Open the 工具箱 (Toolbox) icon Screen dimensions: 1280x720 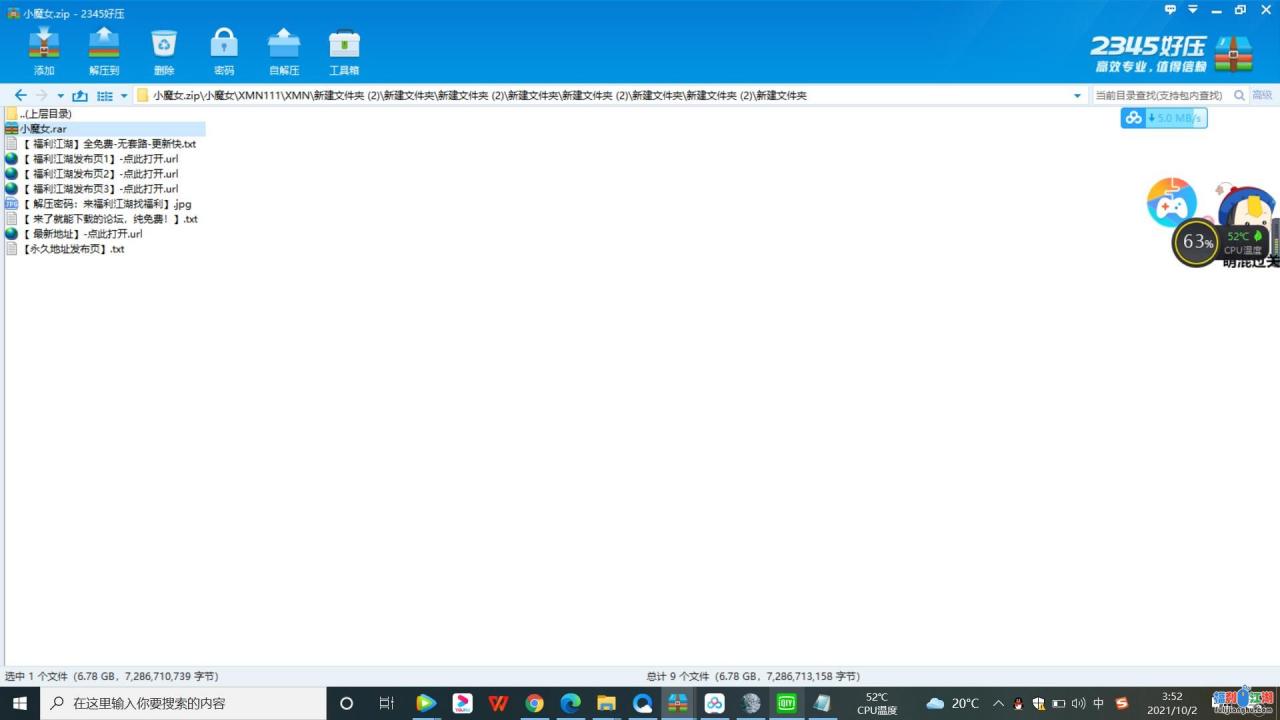pos(344,50)
